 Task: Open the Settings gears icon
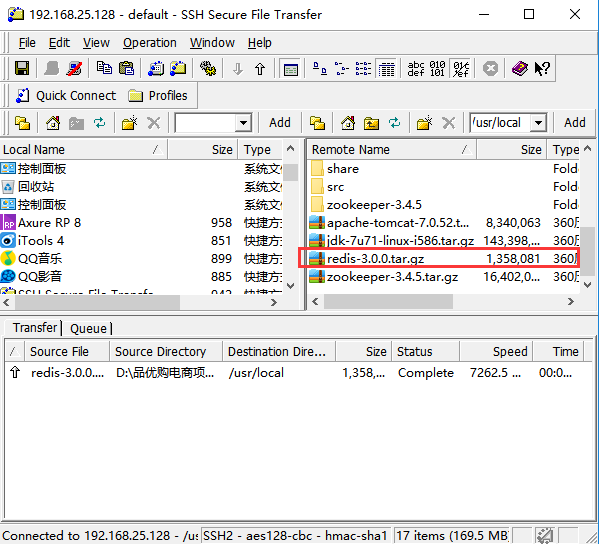click(208, 69)
